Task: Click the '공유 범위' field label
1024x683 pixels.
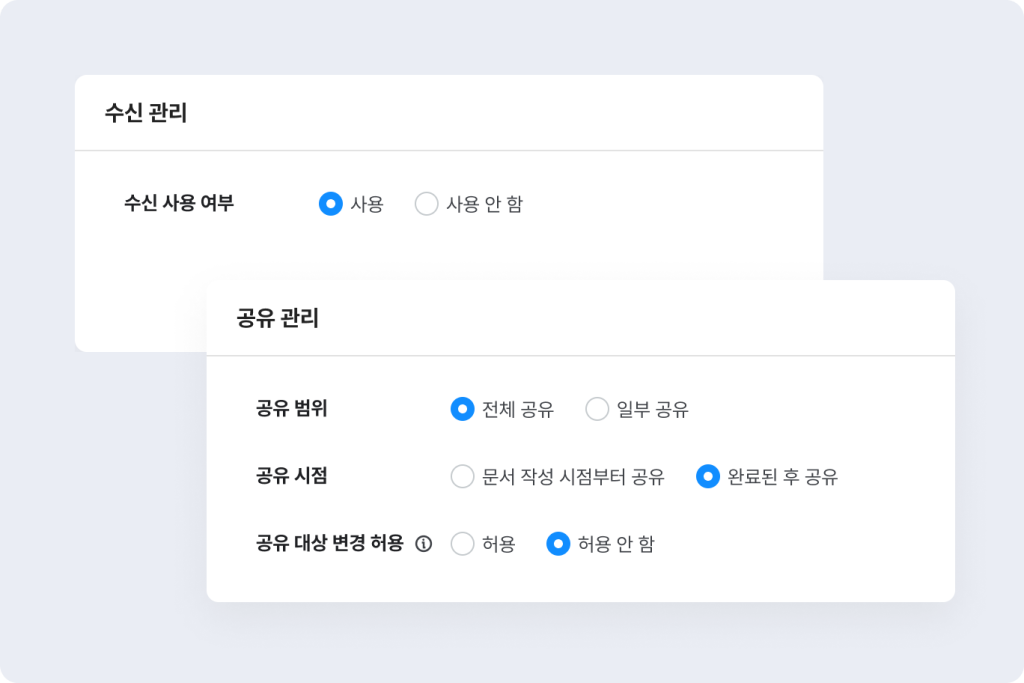Action: pyautogui.click(x=292, y=409)
